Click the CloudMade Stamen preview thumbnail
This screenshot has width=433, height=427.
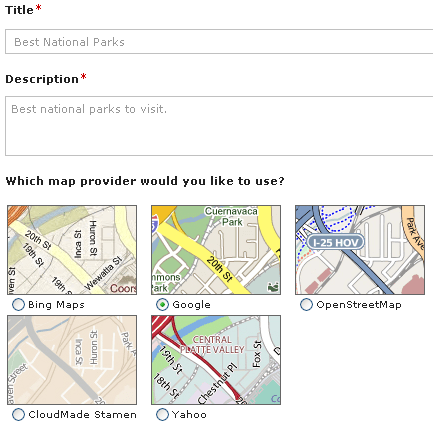tap(72, 360)
